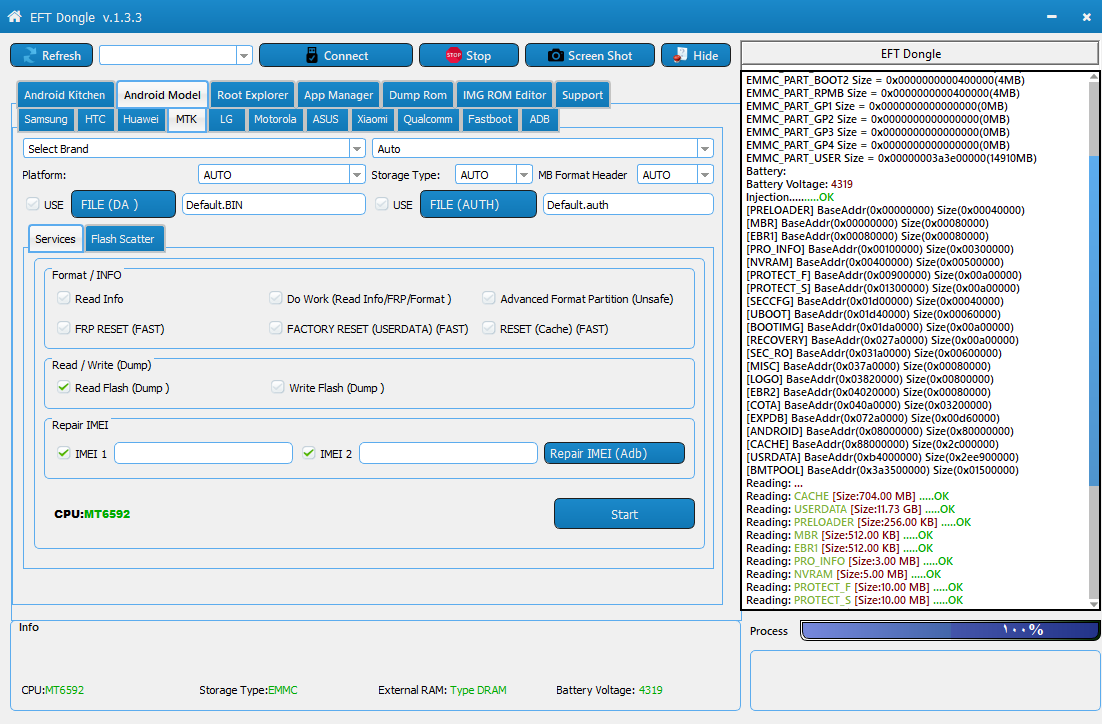Check FACTORY RESET (USERDATA) (FAST) option
The height and width of the screenshot is (724, 1102).
tap(276, 328)
